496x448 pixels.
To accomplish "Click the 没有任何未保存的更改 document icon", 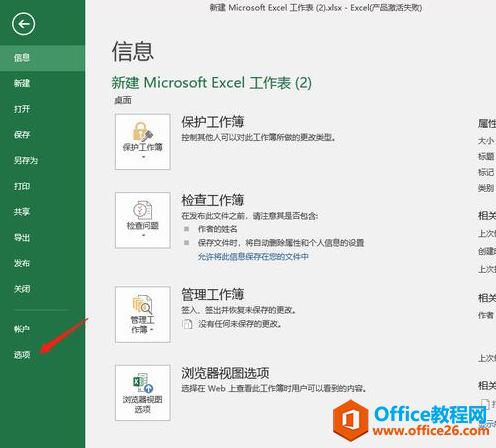I will (x=187, y=324).
